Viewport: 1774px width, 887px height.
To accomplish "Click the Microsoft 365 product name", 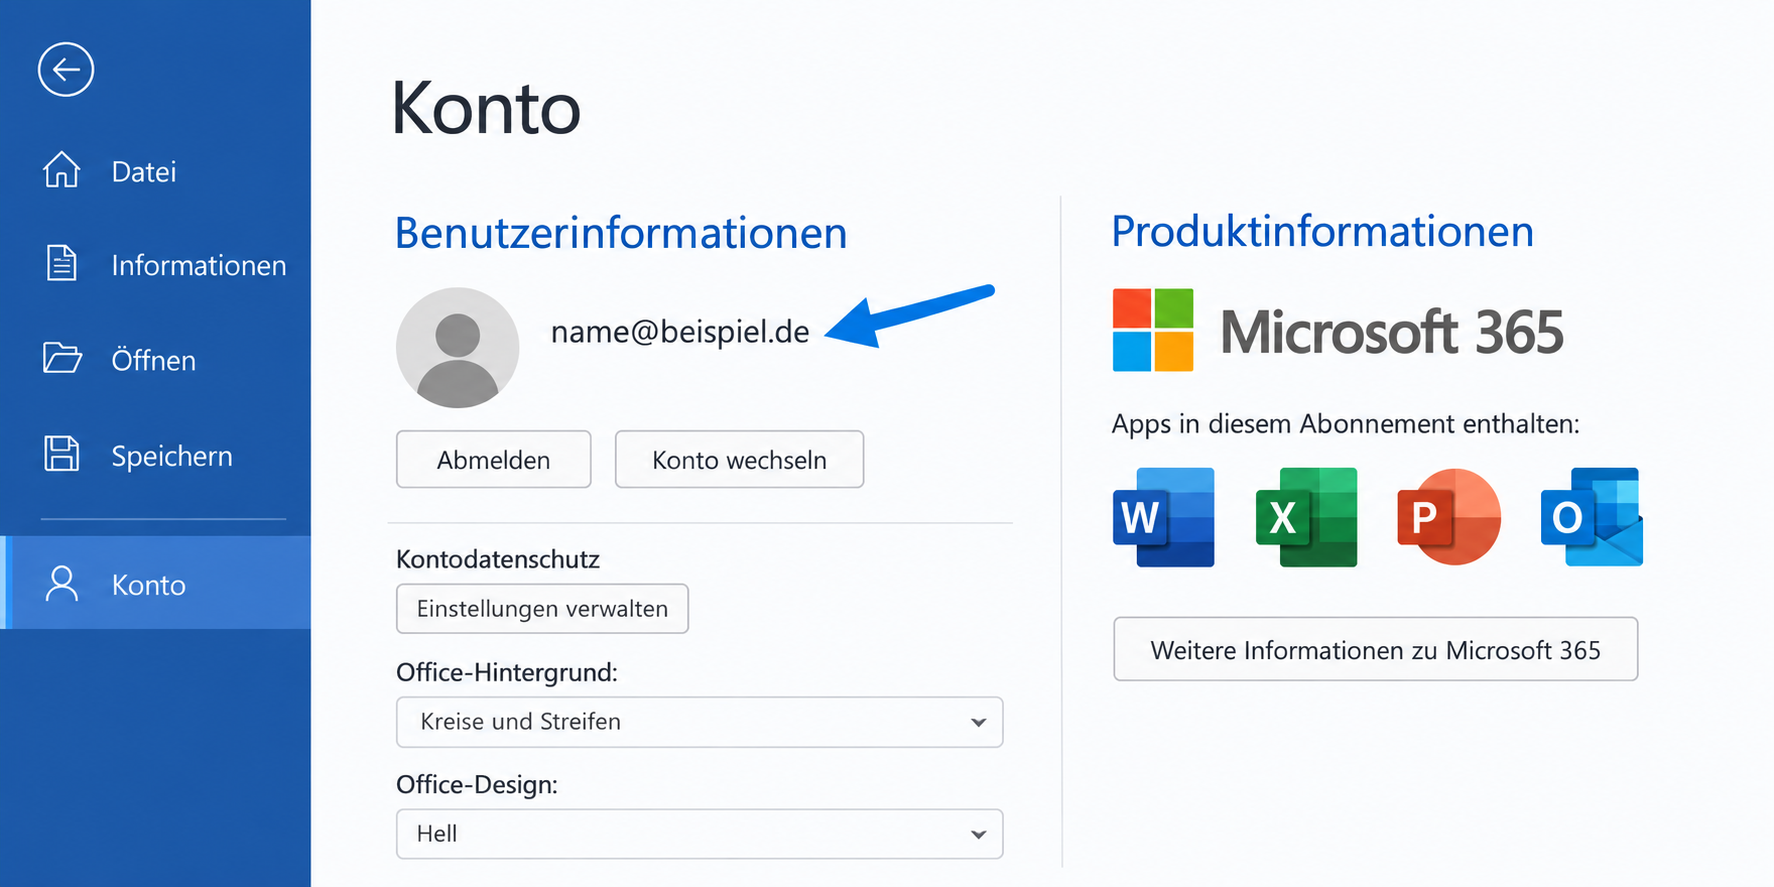I will tap(1392, 332).
